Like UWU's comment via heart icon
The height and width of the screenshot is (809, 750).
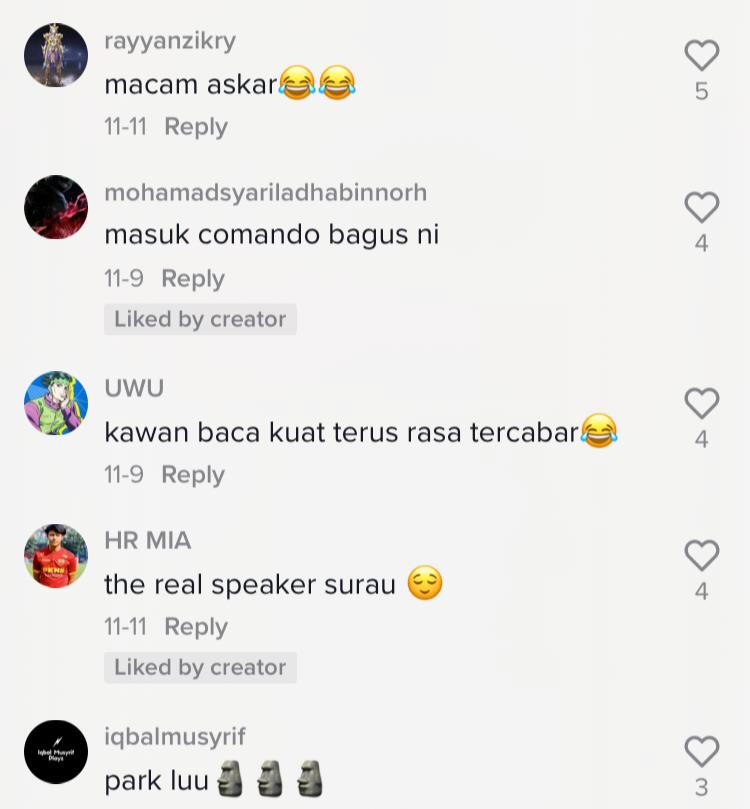702,403
